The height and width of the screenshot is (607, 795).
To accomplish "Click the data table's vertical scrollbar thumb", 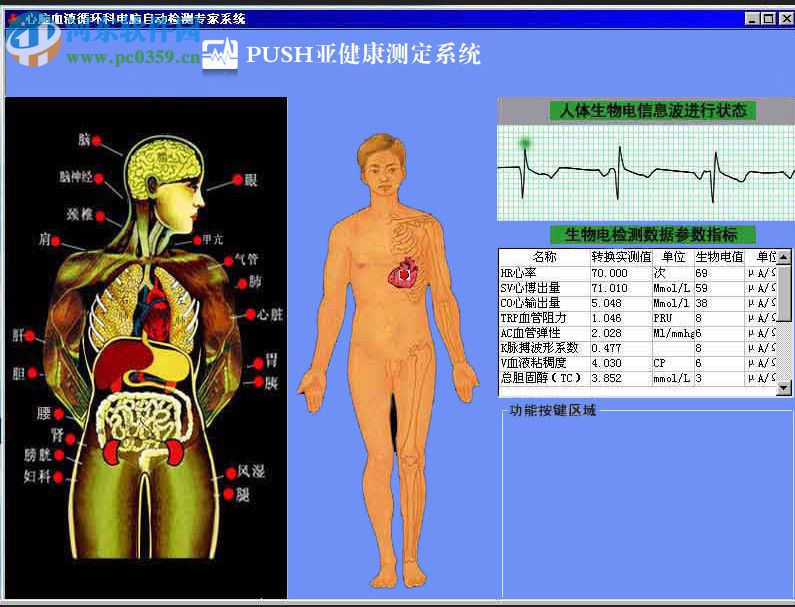I will pos(783,293).
